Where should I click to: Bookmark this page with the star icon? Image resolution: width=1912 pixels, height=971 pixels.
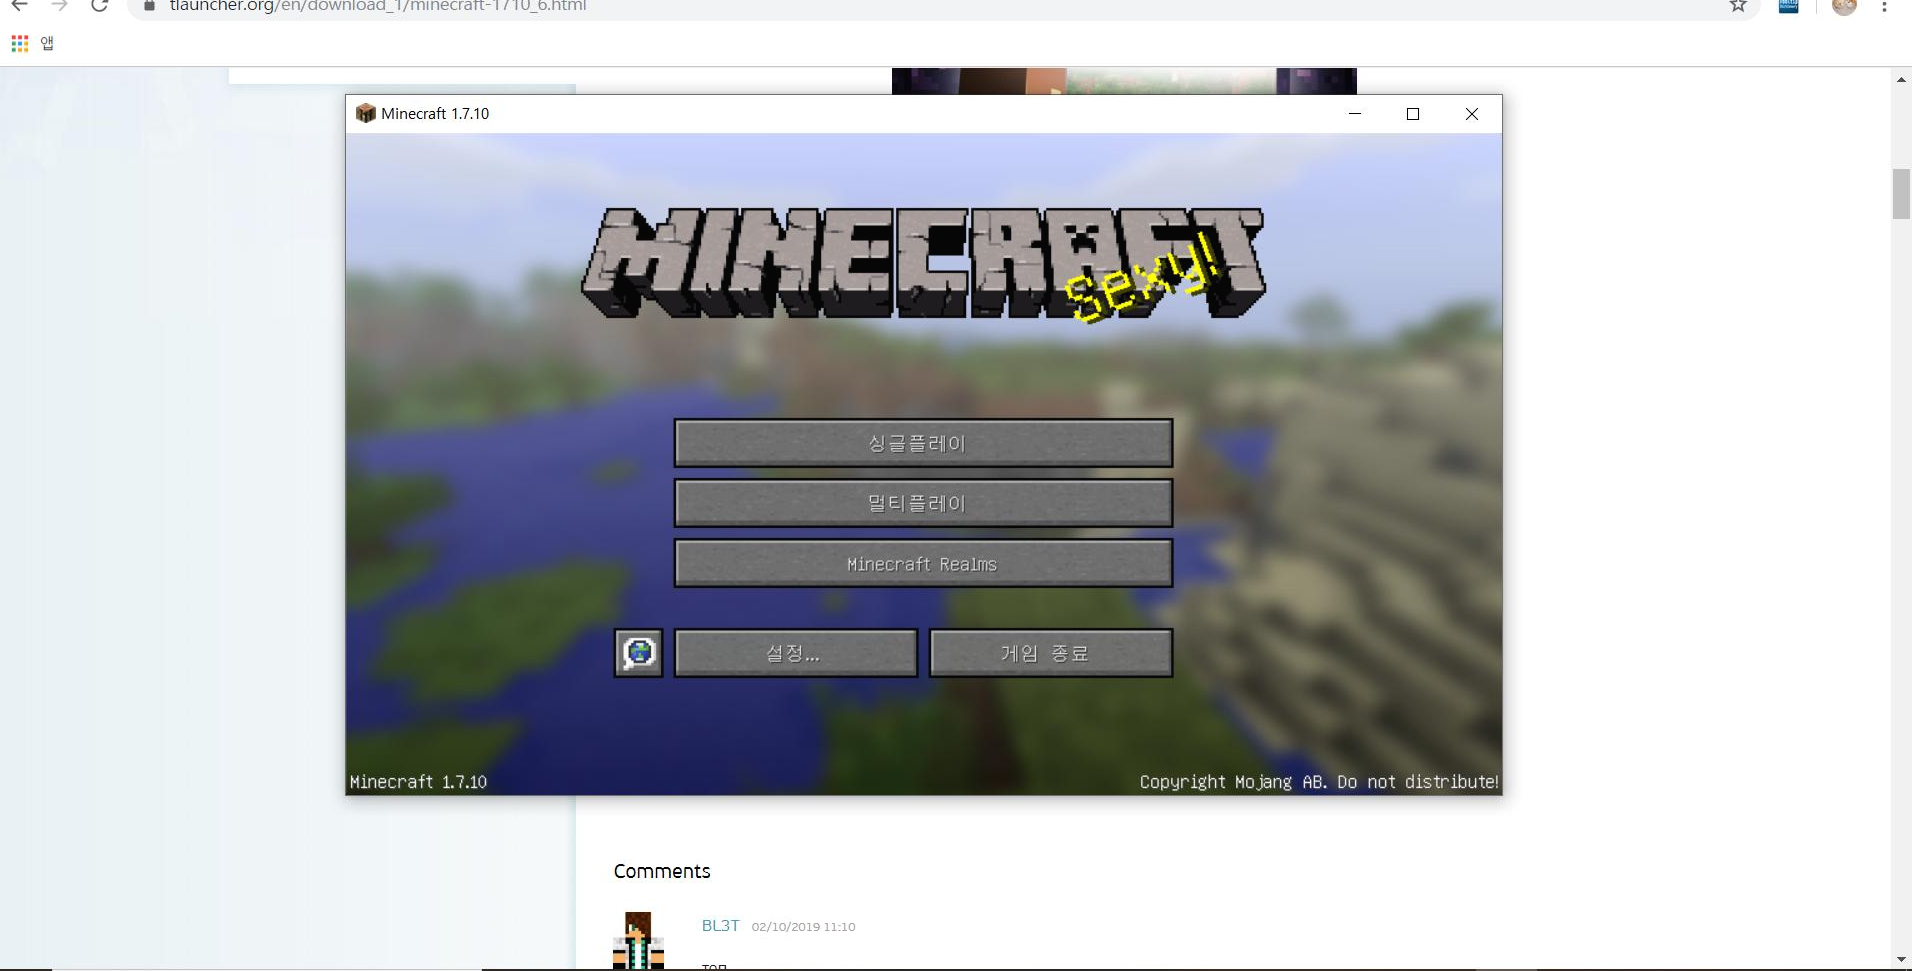1738,6
